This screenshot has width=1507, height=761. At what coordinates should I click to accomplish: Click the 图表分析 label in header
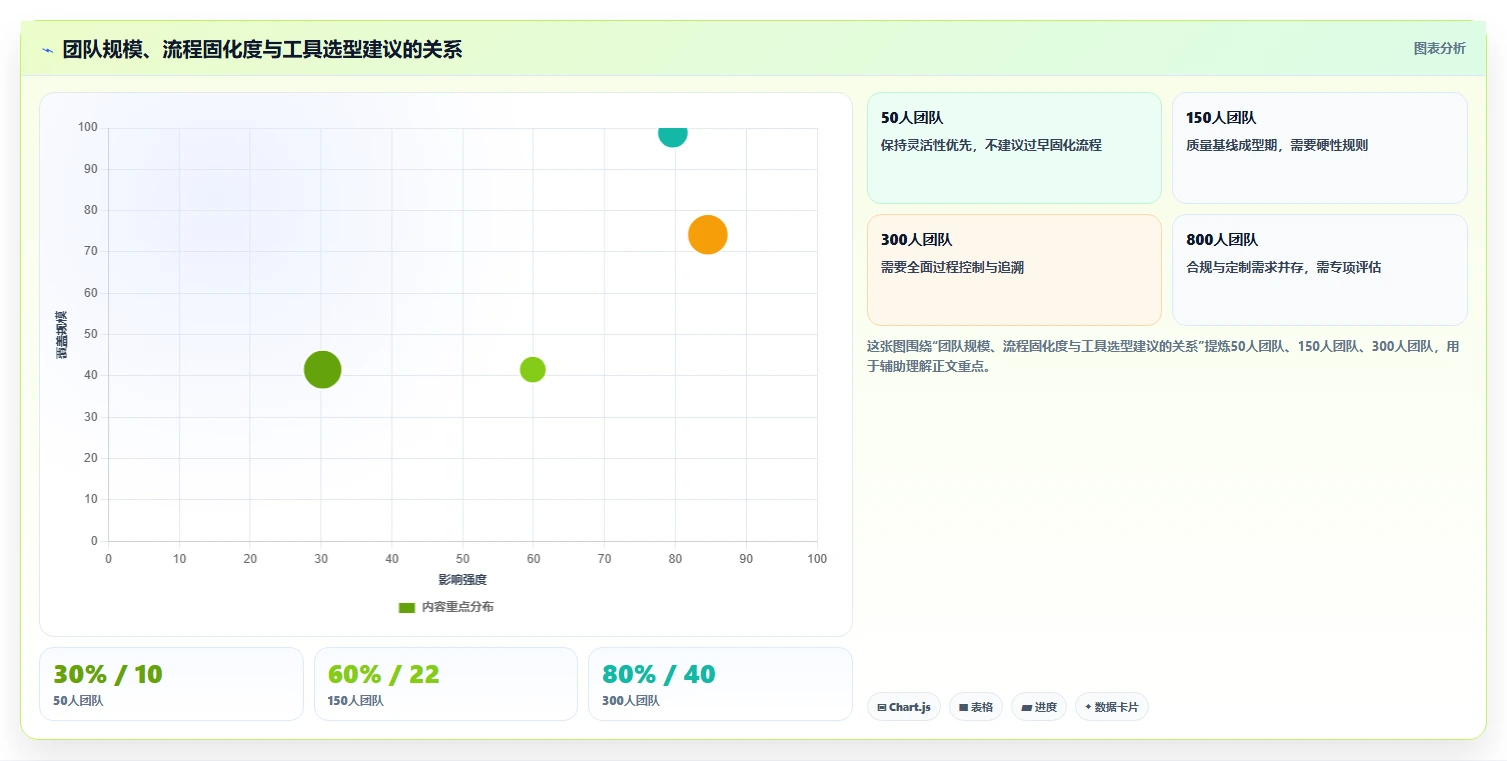(x=1439, y=48)
